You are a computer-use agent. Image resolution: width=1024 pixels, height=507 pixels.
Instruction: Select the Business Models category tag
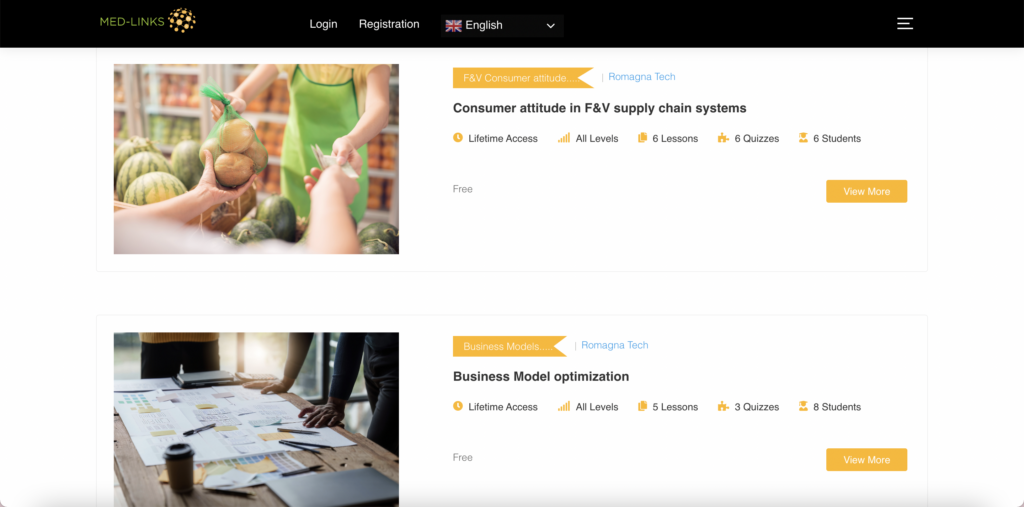(505, 346)
